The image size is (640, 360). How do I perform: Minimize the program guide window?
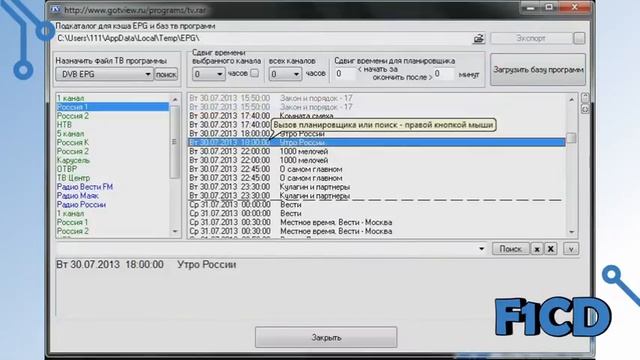(x=531, y=7)
